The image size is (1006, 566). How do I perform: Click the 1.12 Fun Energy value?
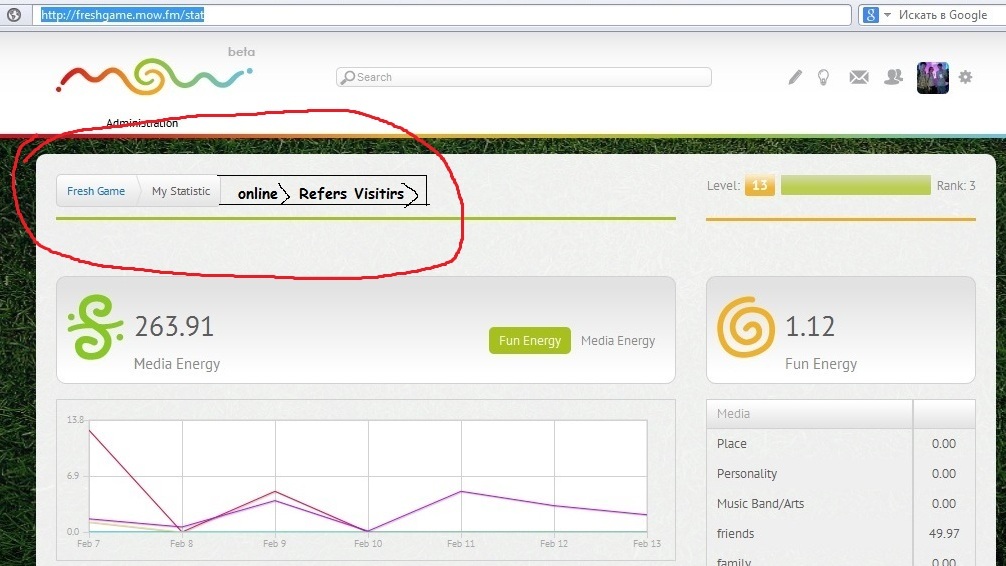pos(810,326)
